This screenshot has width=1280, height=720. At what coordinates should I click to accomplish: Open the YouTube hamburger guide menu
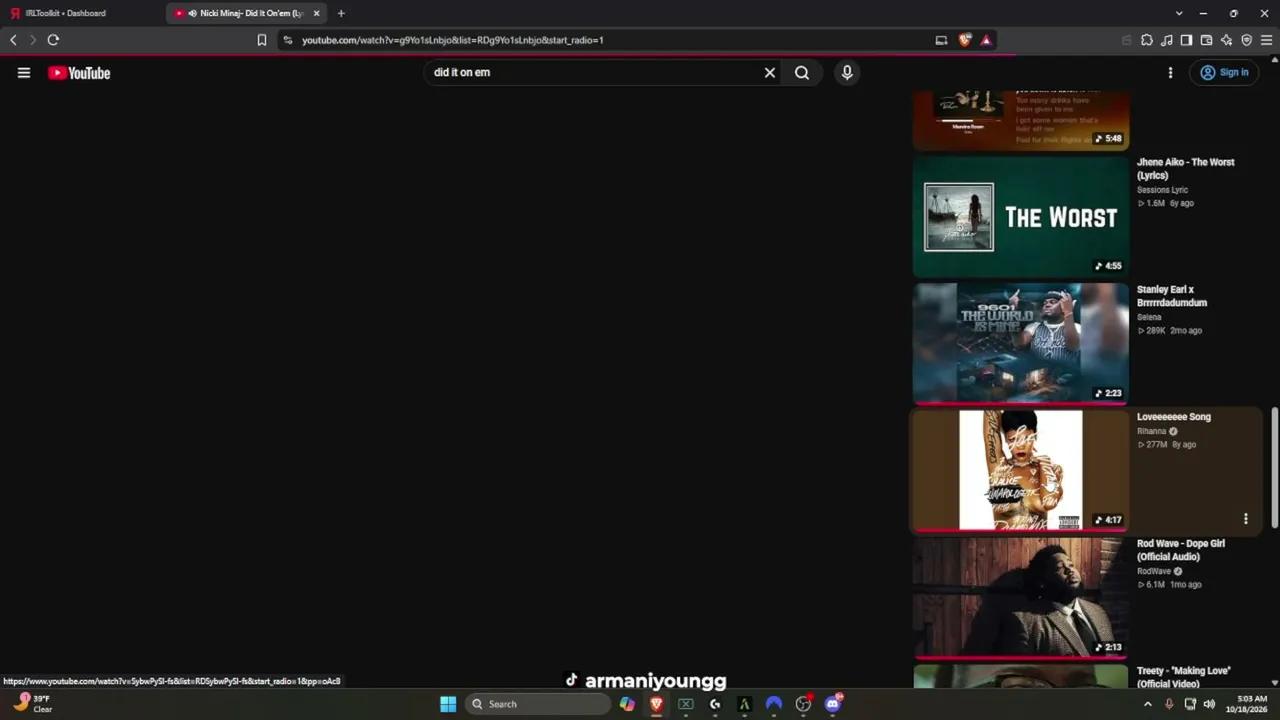[24, 72]
